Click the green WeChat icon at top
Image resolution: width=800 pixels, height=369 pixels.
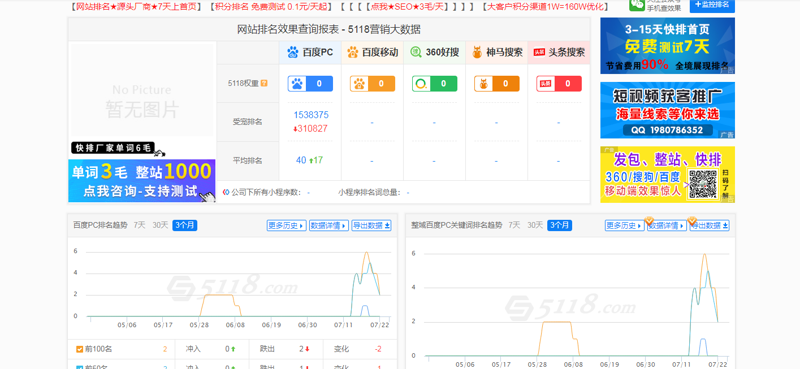point(636,4)
